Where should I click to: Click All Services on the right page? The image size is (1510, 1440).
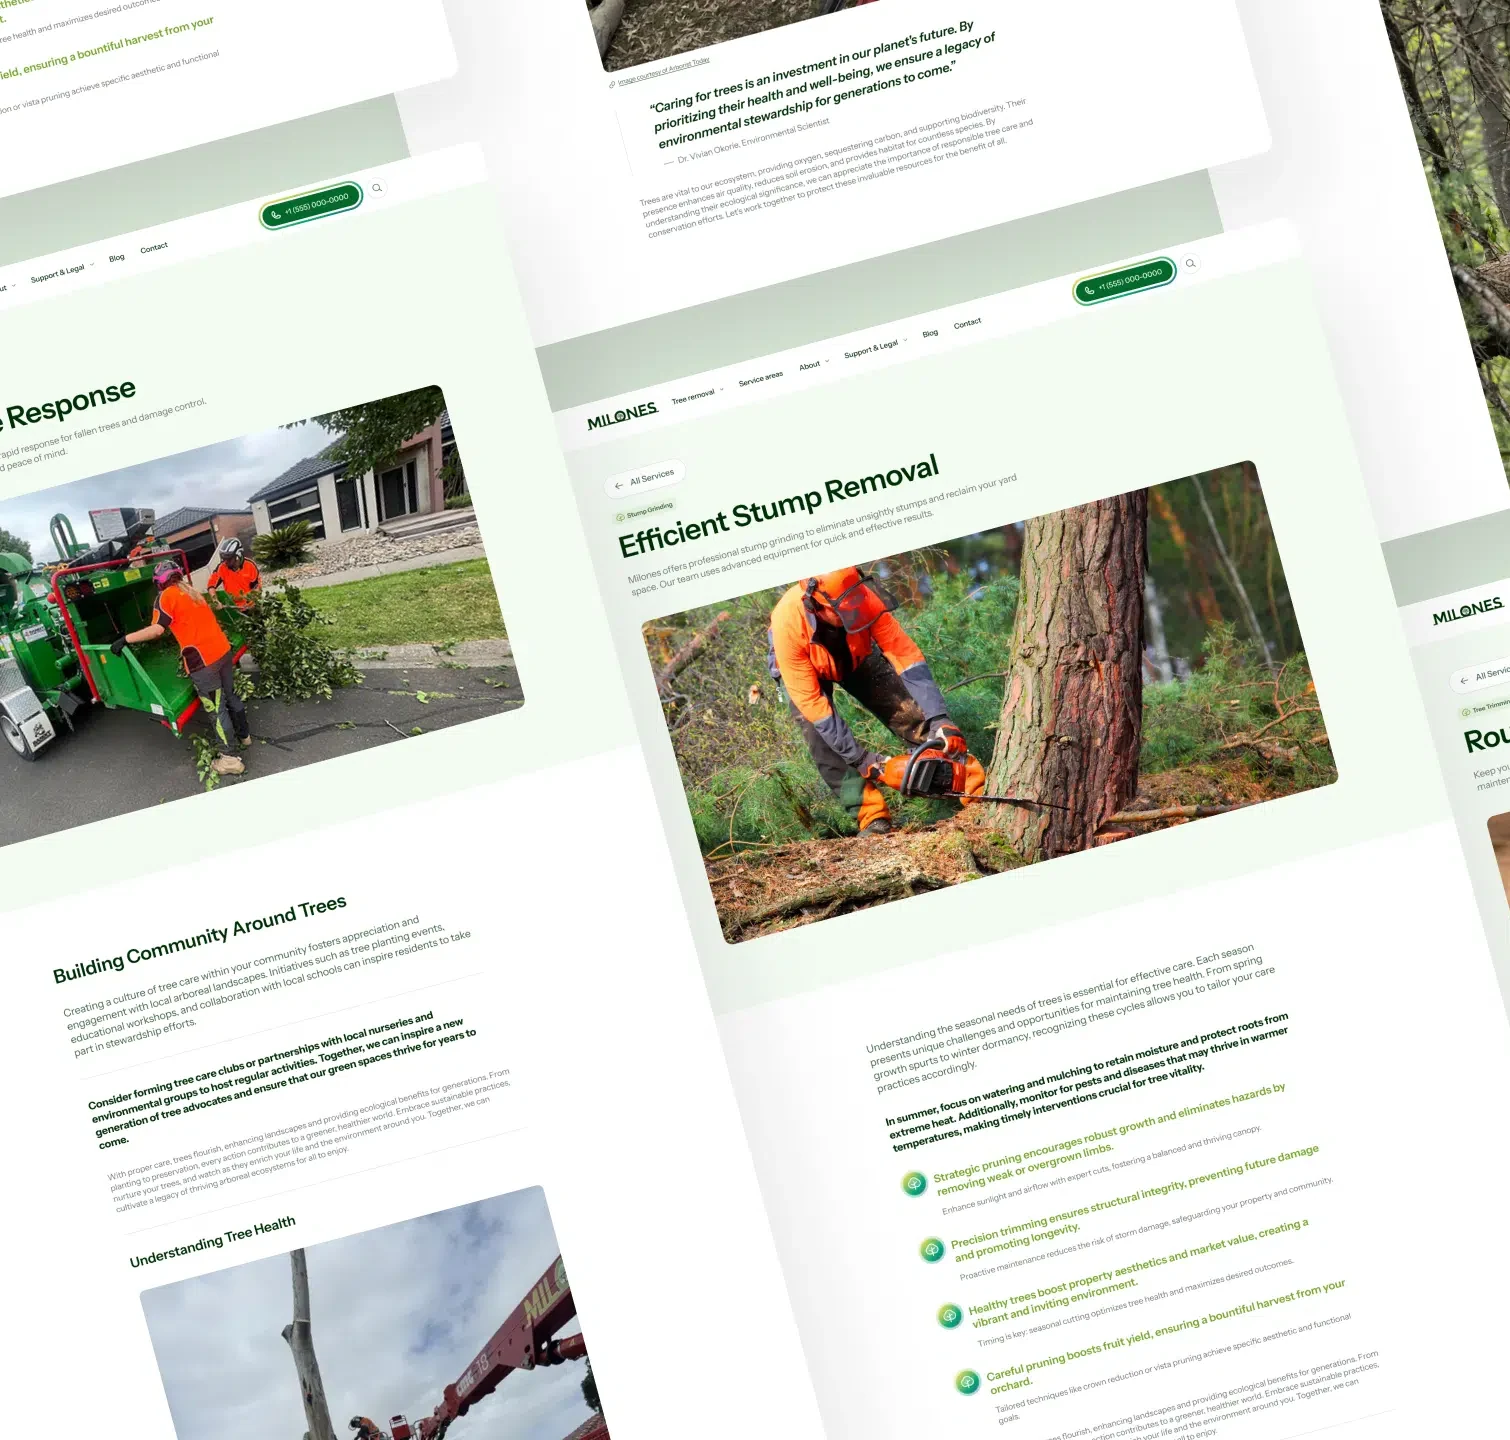point(1483,676)
